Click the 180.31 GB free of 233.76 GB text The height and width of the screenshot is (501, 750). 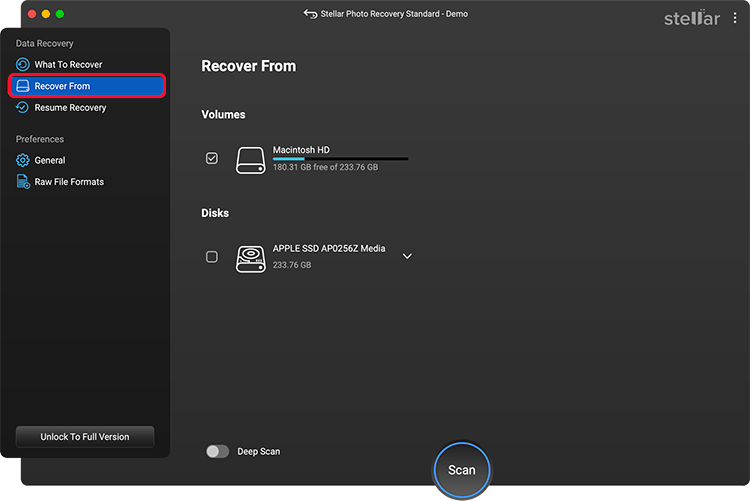pos(325,167)
